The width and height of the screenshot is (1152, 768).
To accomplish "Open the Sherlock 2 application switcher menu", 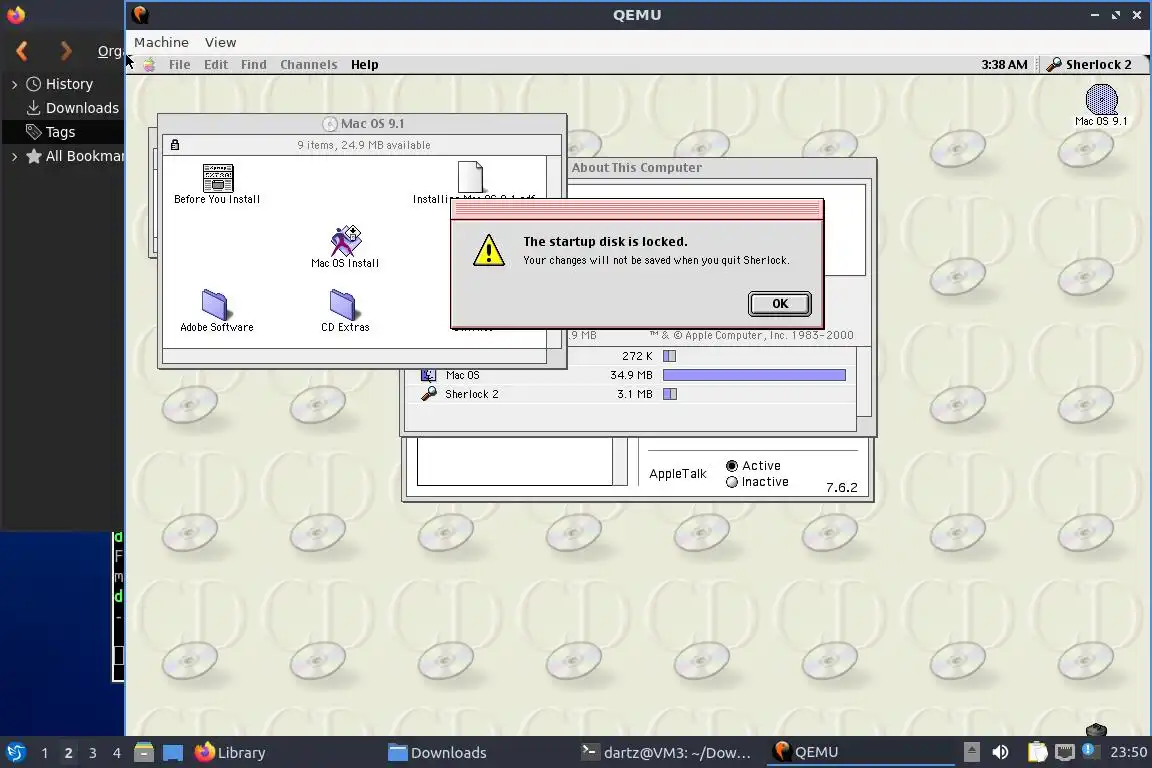I will coord(1090,65).
